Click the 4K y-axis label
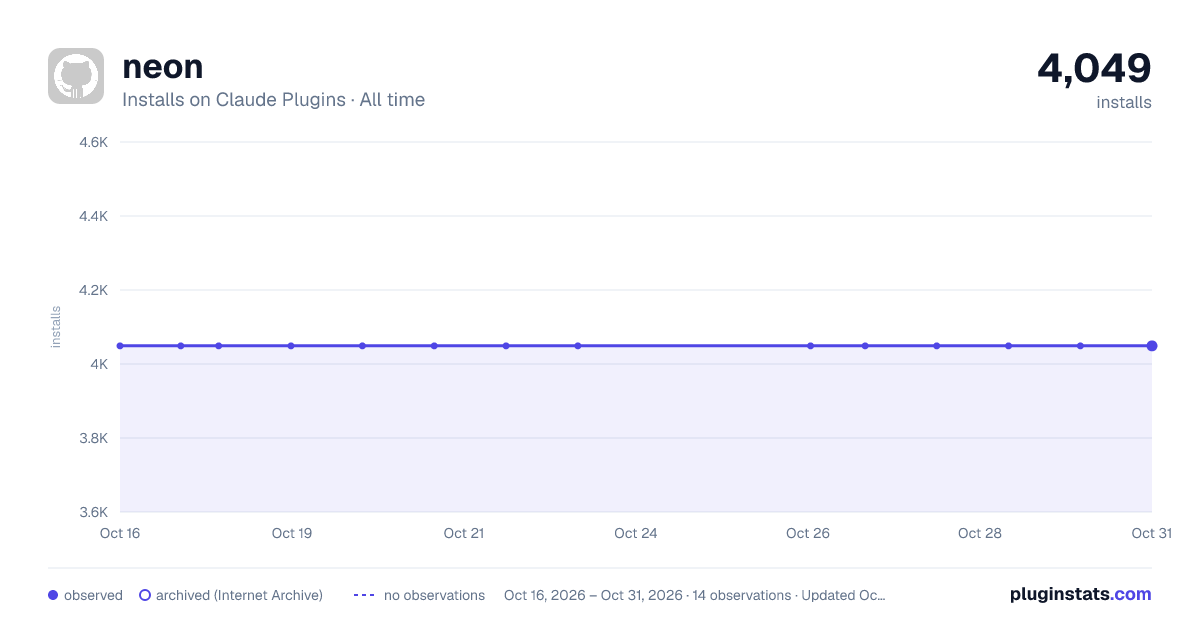This screenshot has height=630, width=1200. (x=99, y=364)
